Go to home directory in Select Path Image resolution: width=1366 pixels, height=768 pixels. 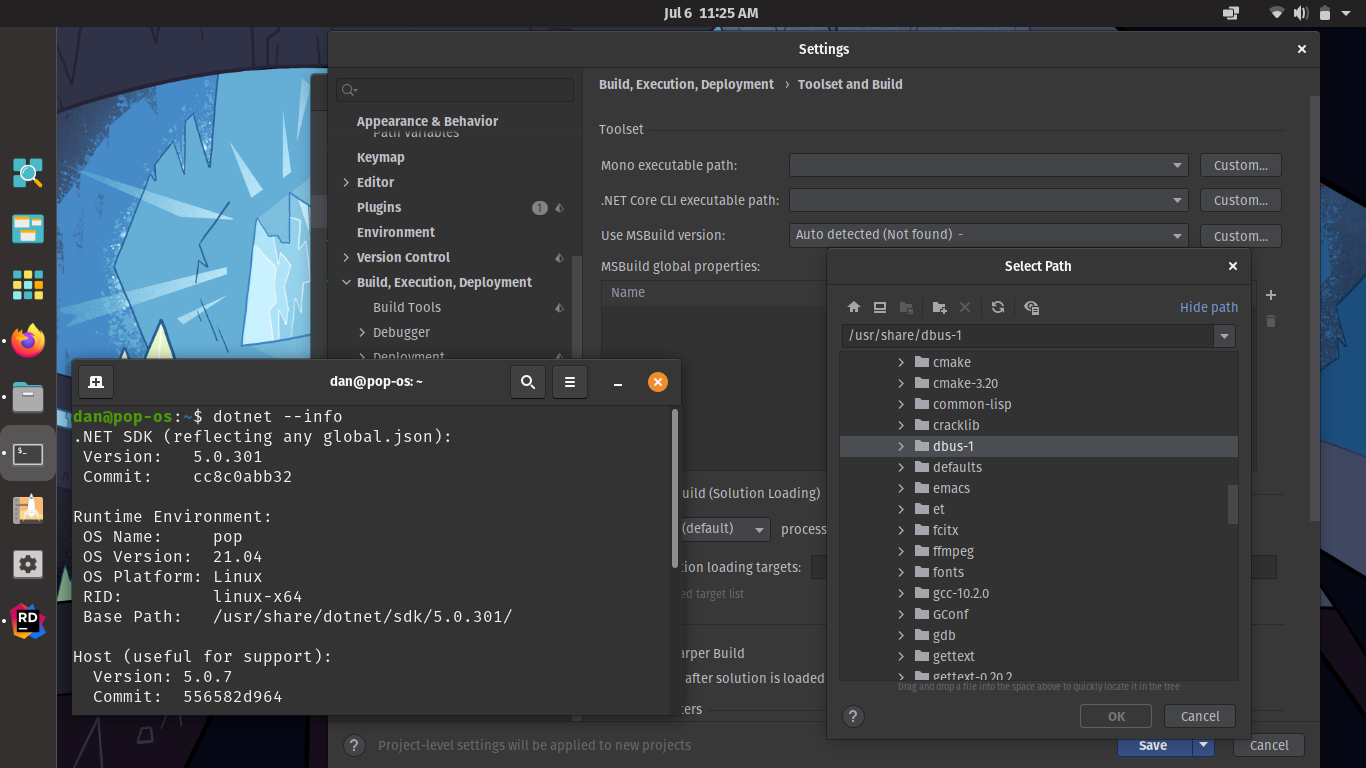pyautogui.click(x=854, y=307)
